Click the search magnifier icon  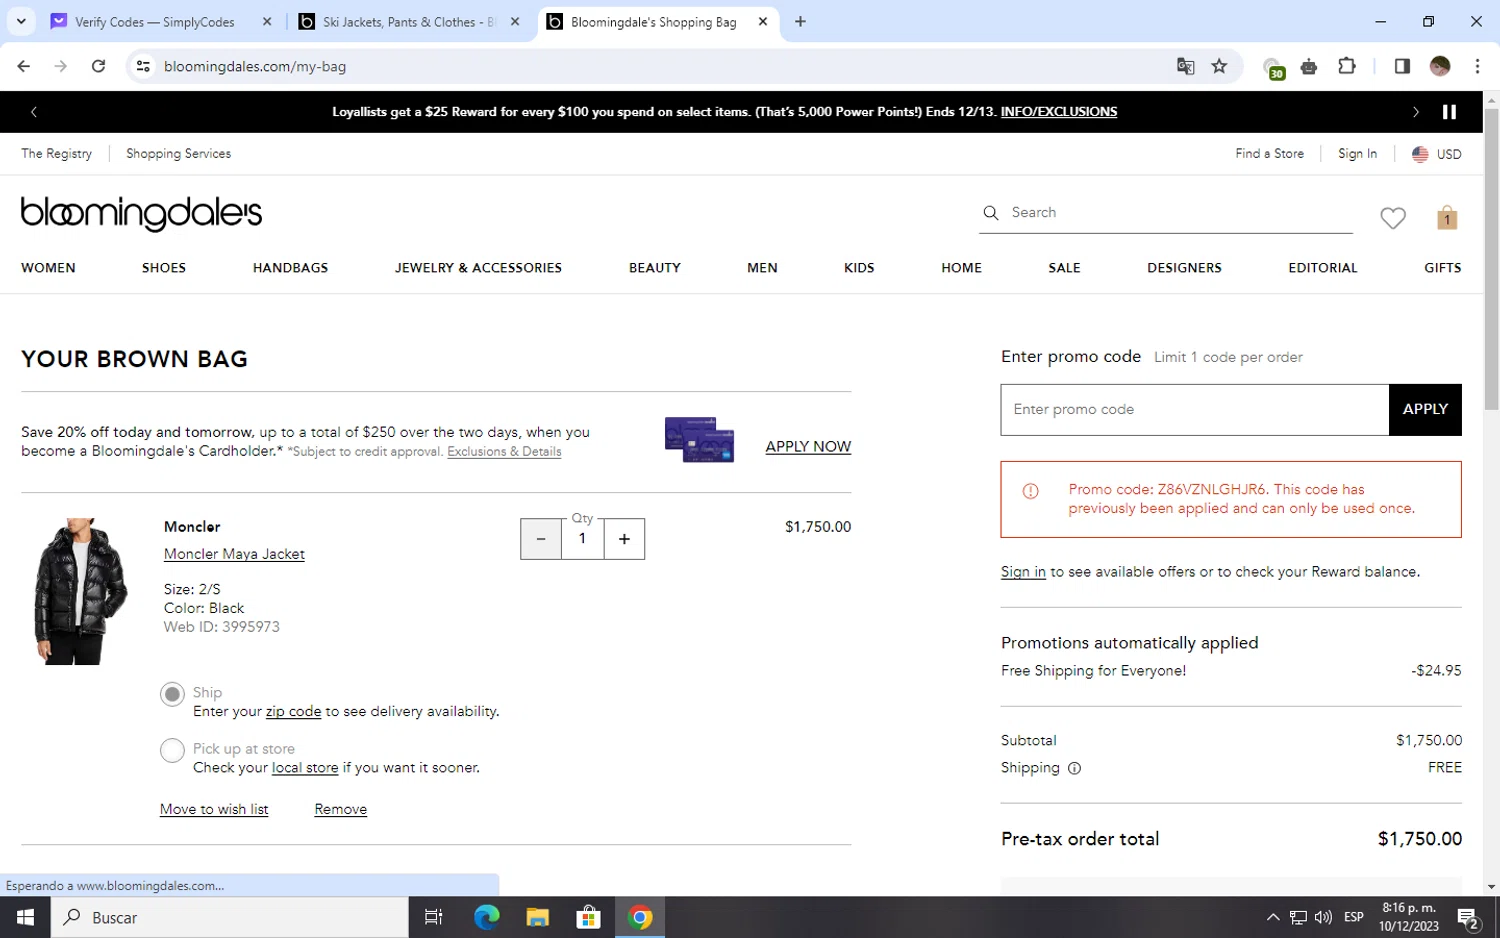pos(990,213)
